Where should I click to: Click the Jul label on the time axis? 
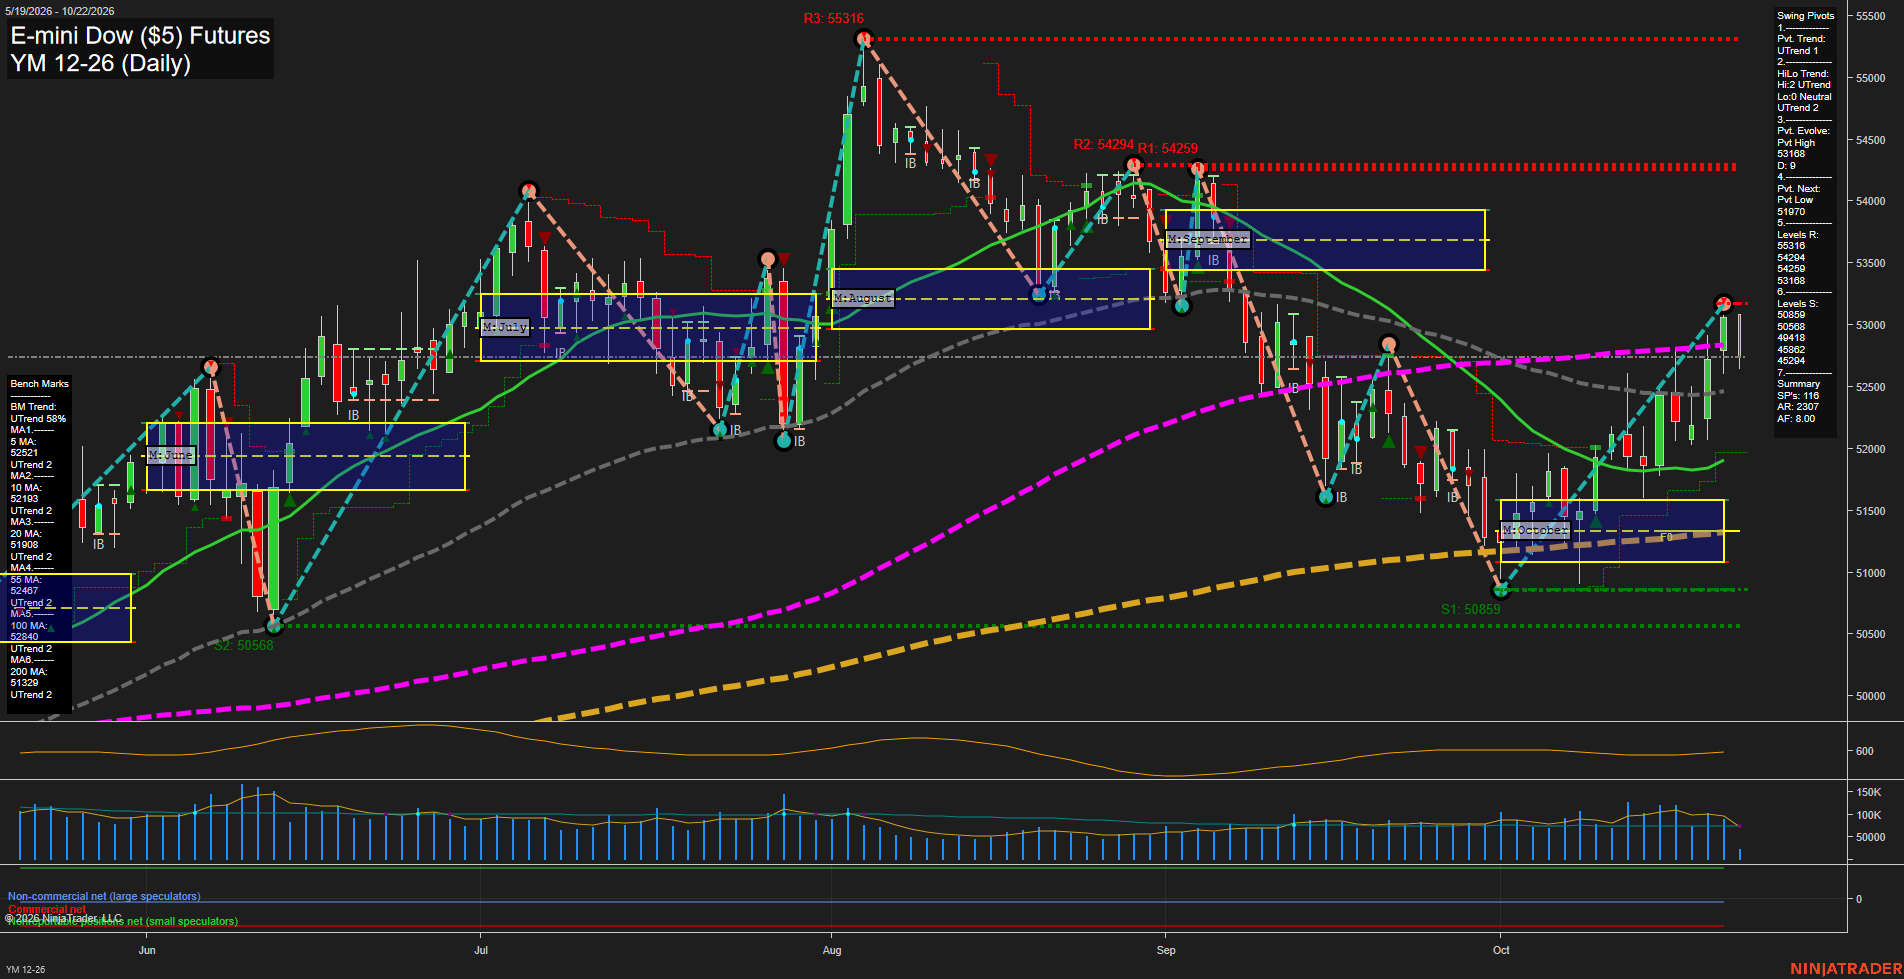click(481, 950)
